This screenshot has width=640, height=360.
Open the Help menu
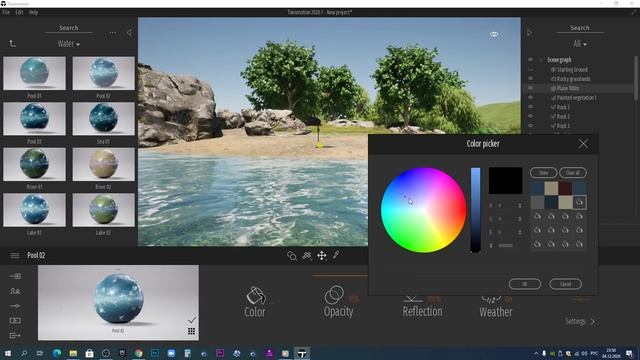pos(33,12)
